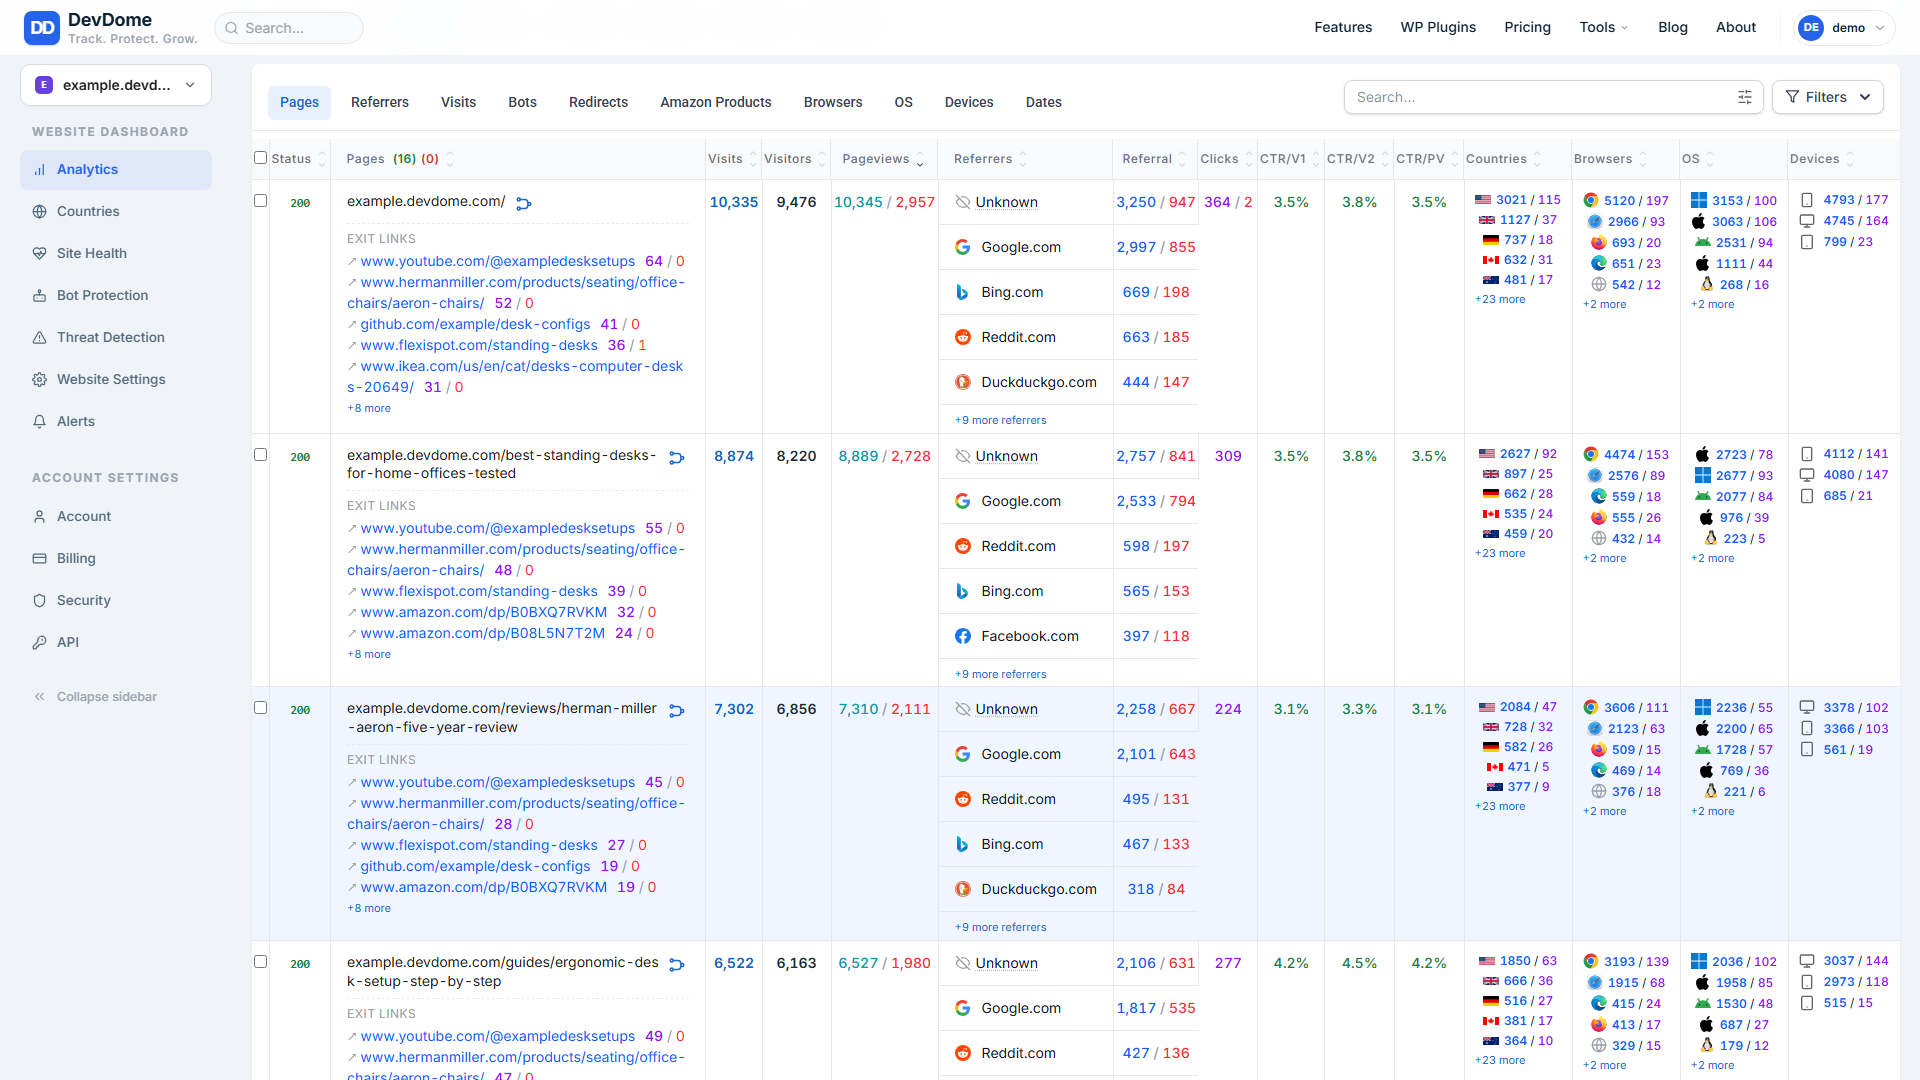Check the best-standing-desks row checkbox
The height and width of the screenshot is (1080, 1920).
(261, 455)
